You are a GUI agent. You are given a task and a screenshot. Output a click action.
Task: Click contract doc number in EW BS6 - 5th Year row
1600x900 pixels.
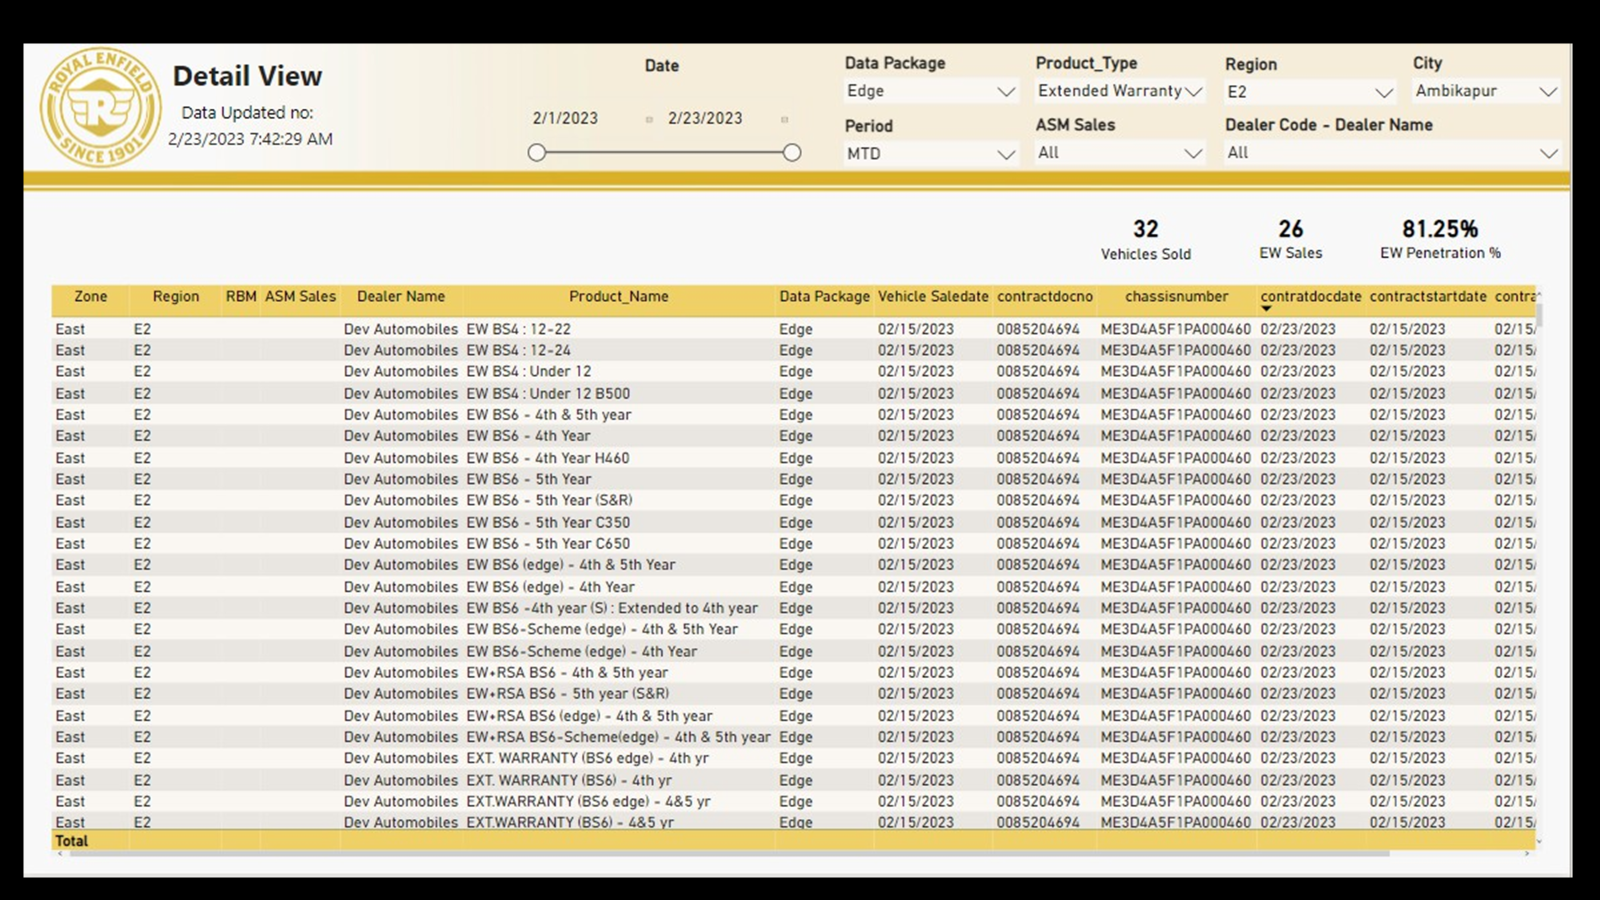[1038, 479]
